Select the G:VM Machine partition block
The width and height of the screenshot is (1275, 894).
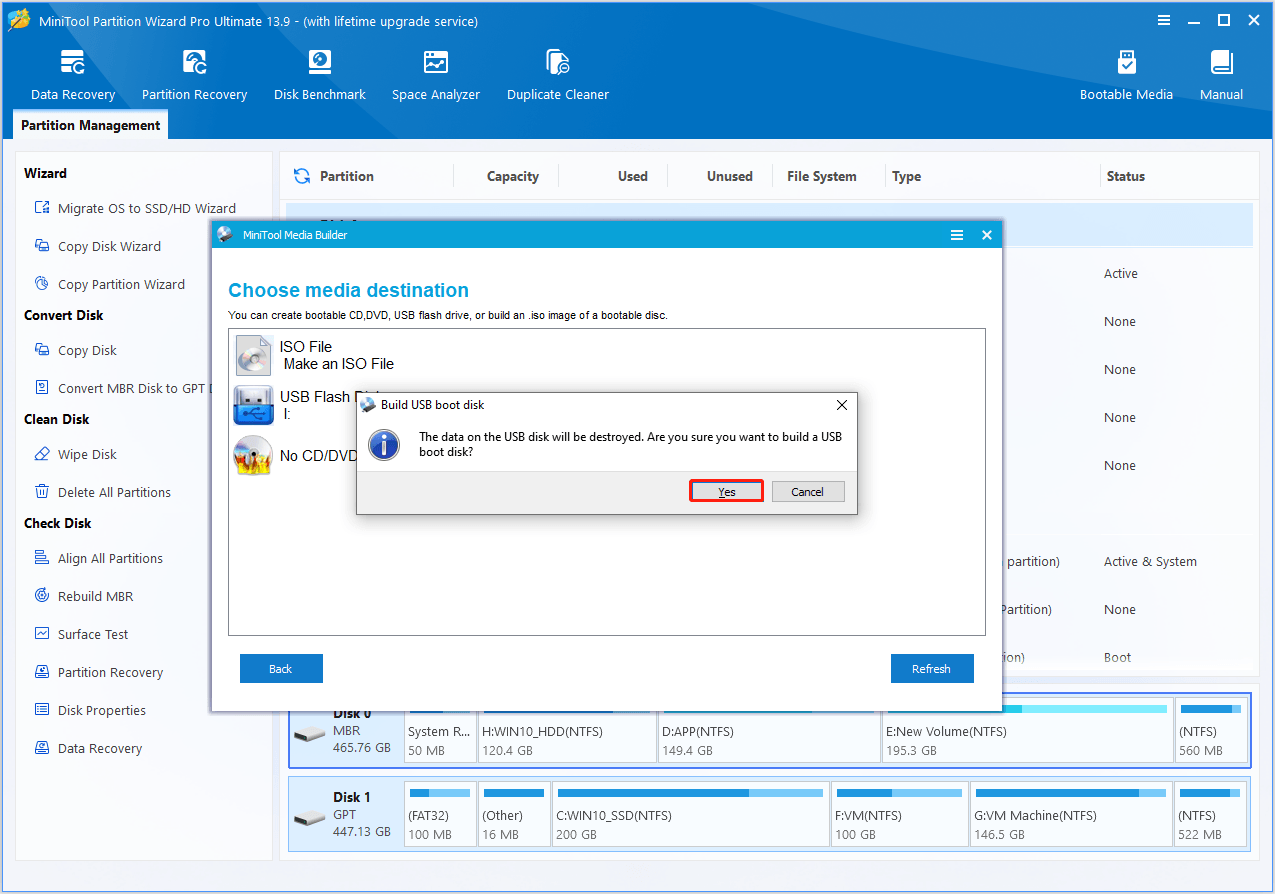pyautogui.click(x=1071, y=815)
